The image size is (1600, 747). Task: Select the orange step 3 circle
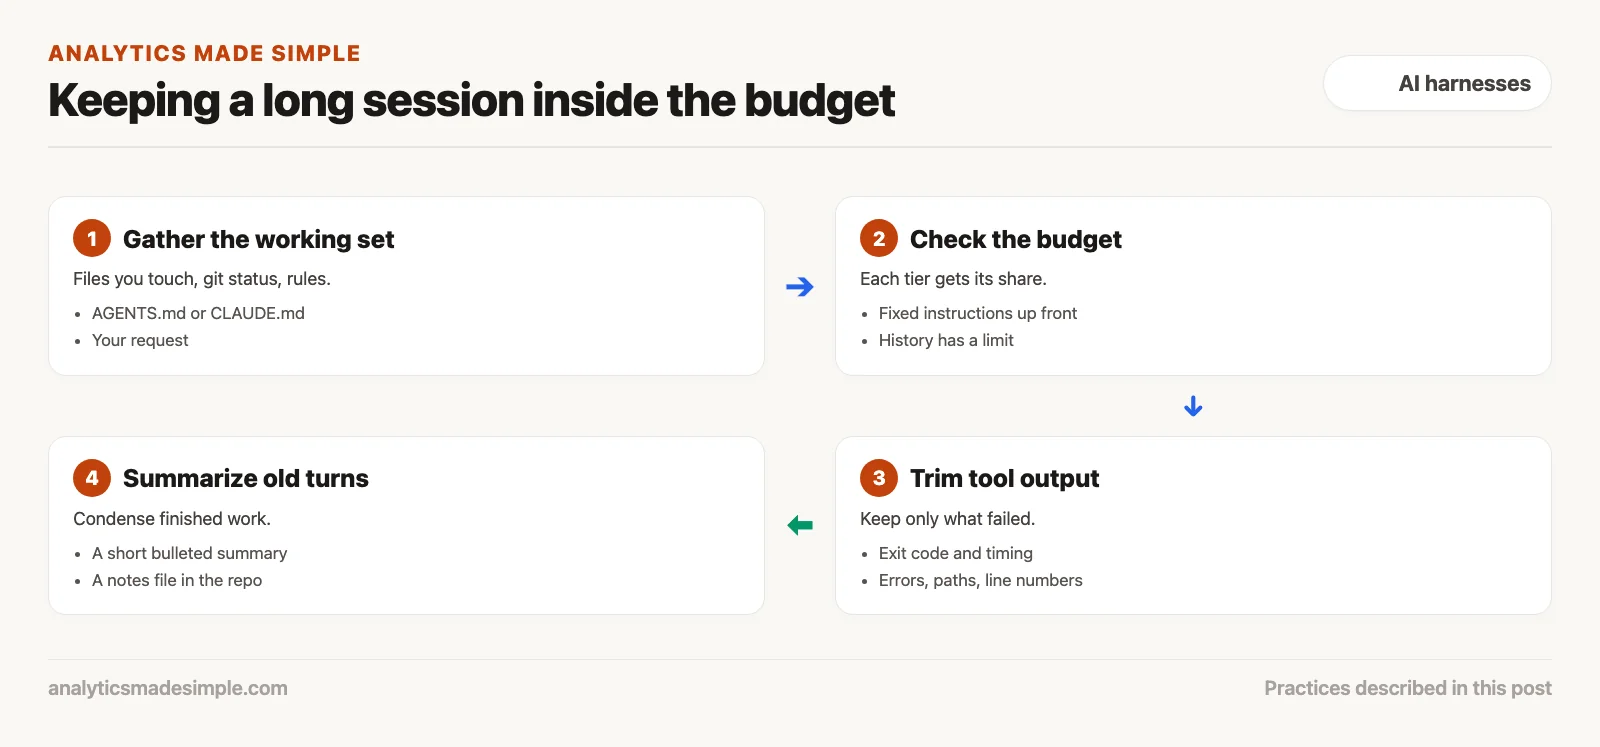tap(879, 478)
